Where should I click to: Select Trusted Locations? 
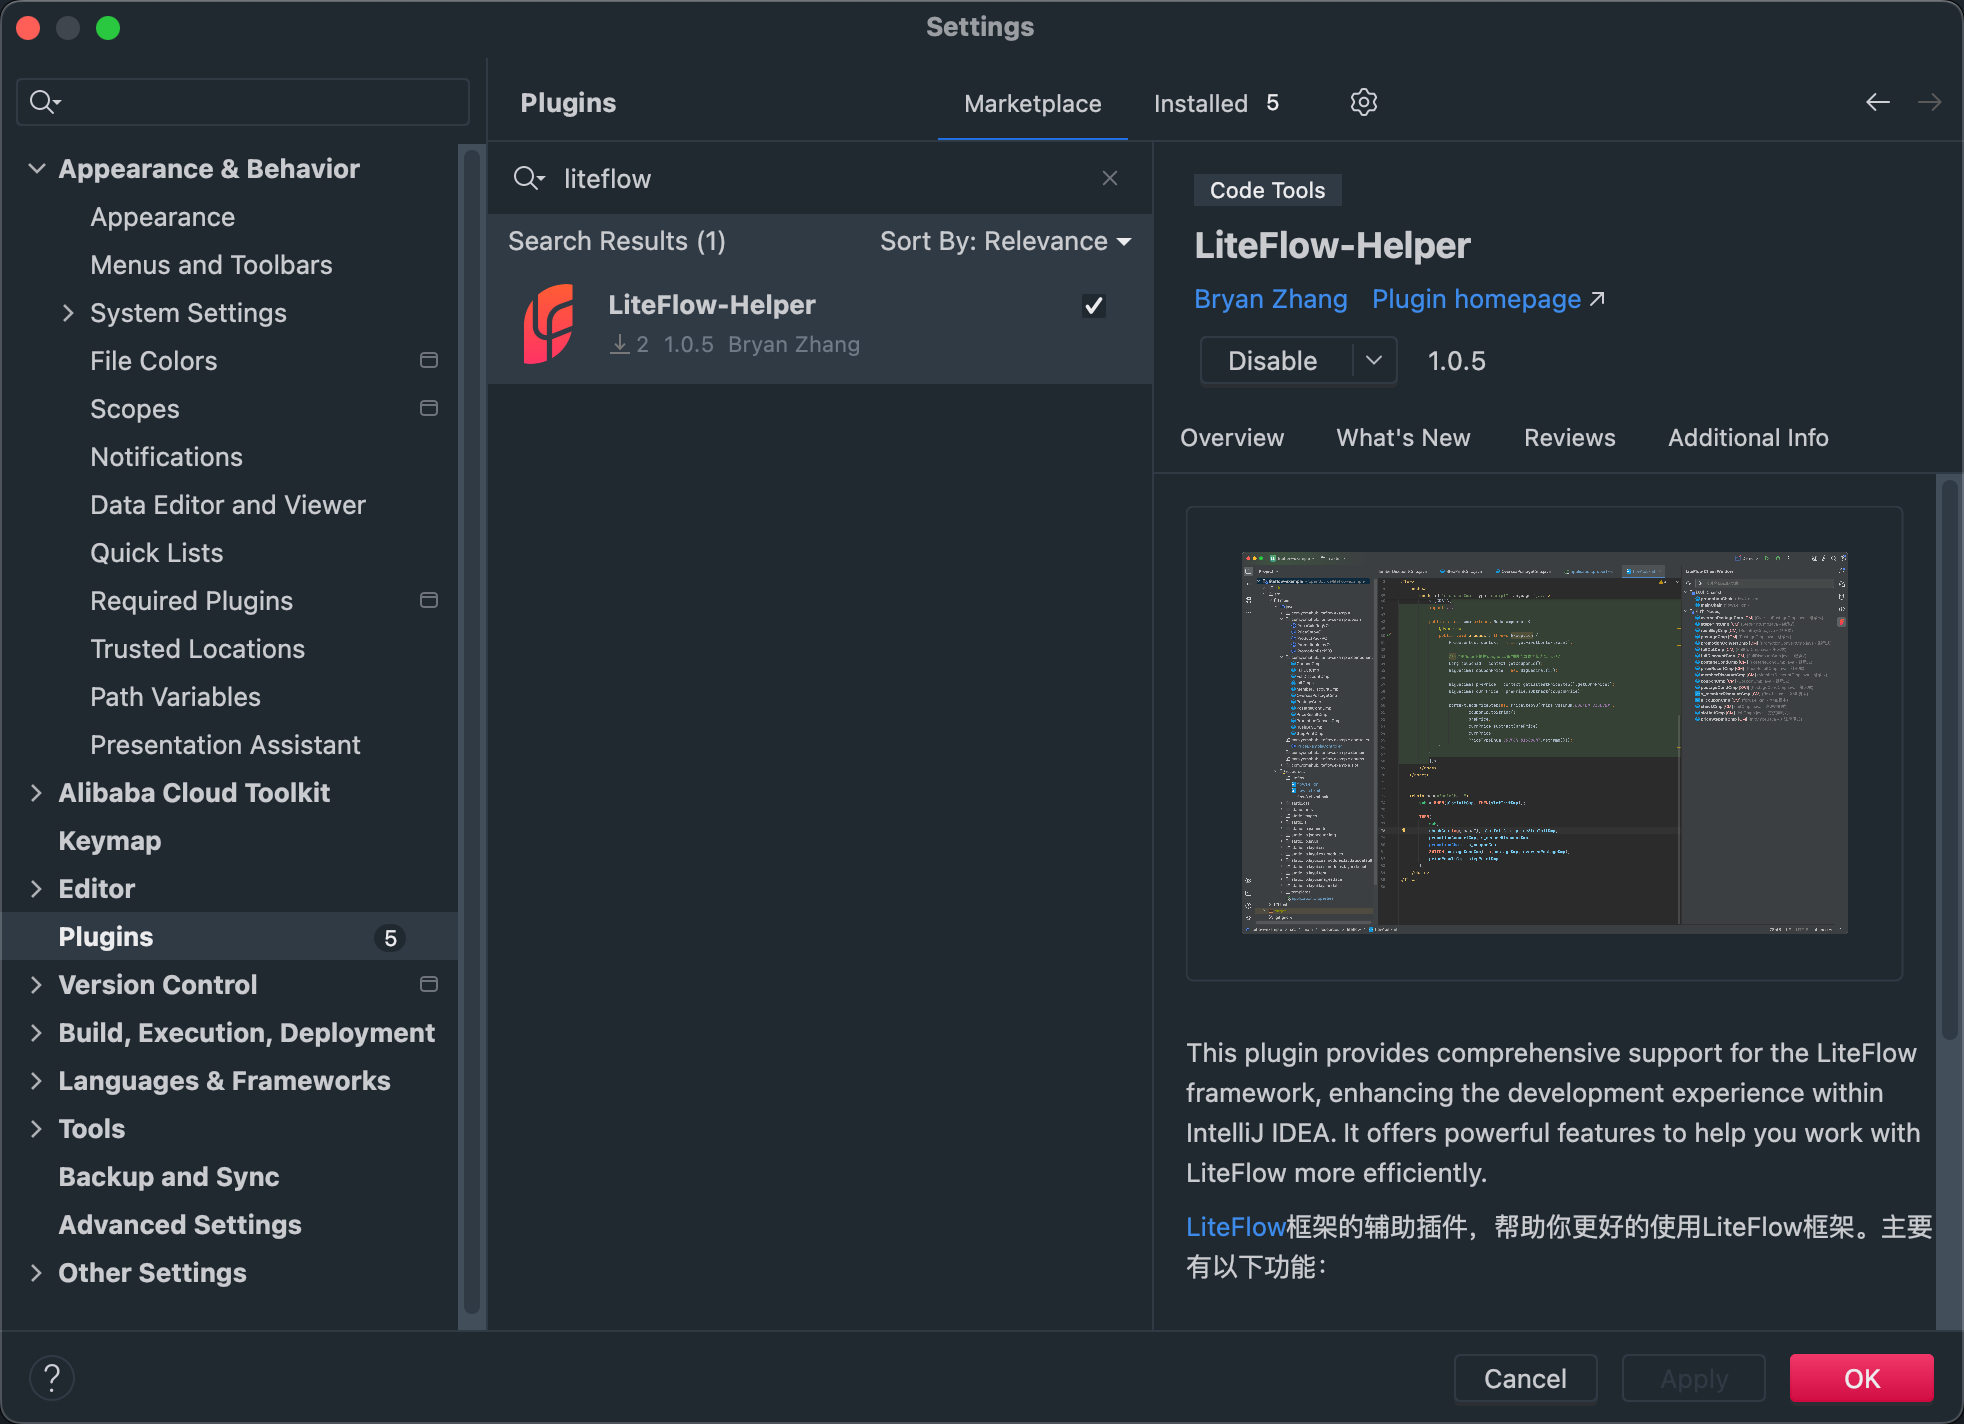(x=197, y=649)
